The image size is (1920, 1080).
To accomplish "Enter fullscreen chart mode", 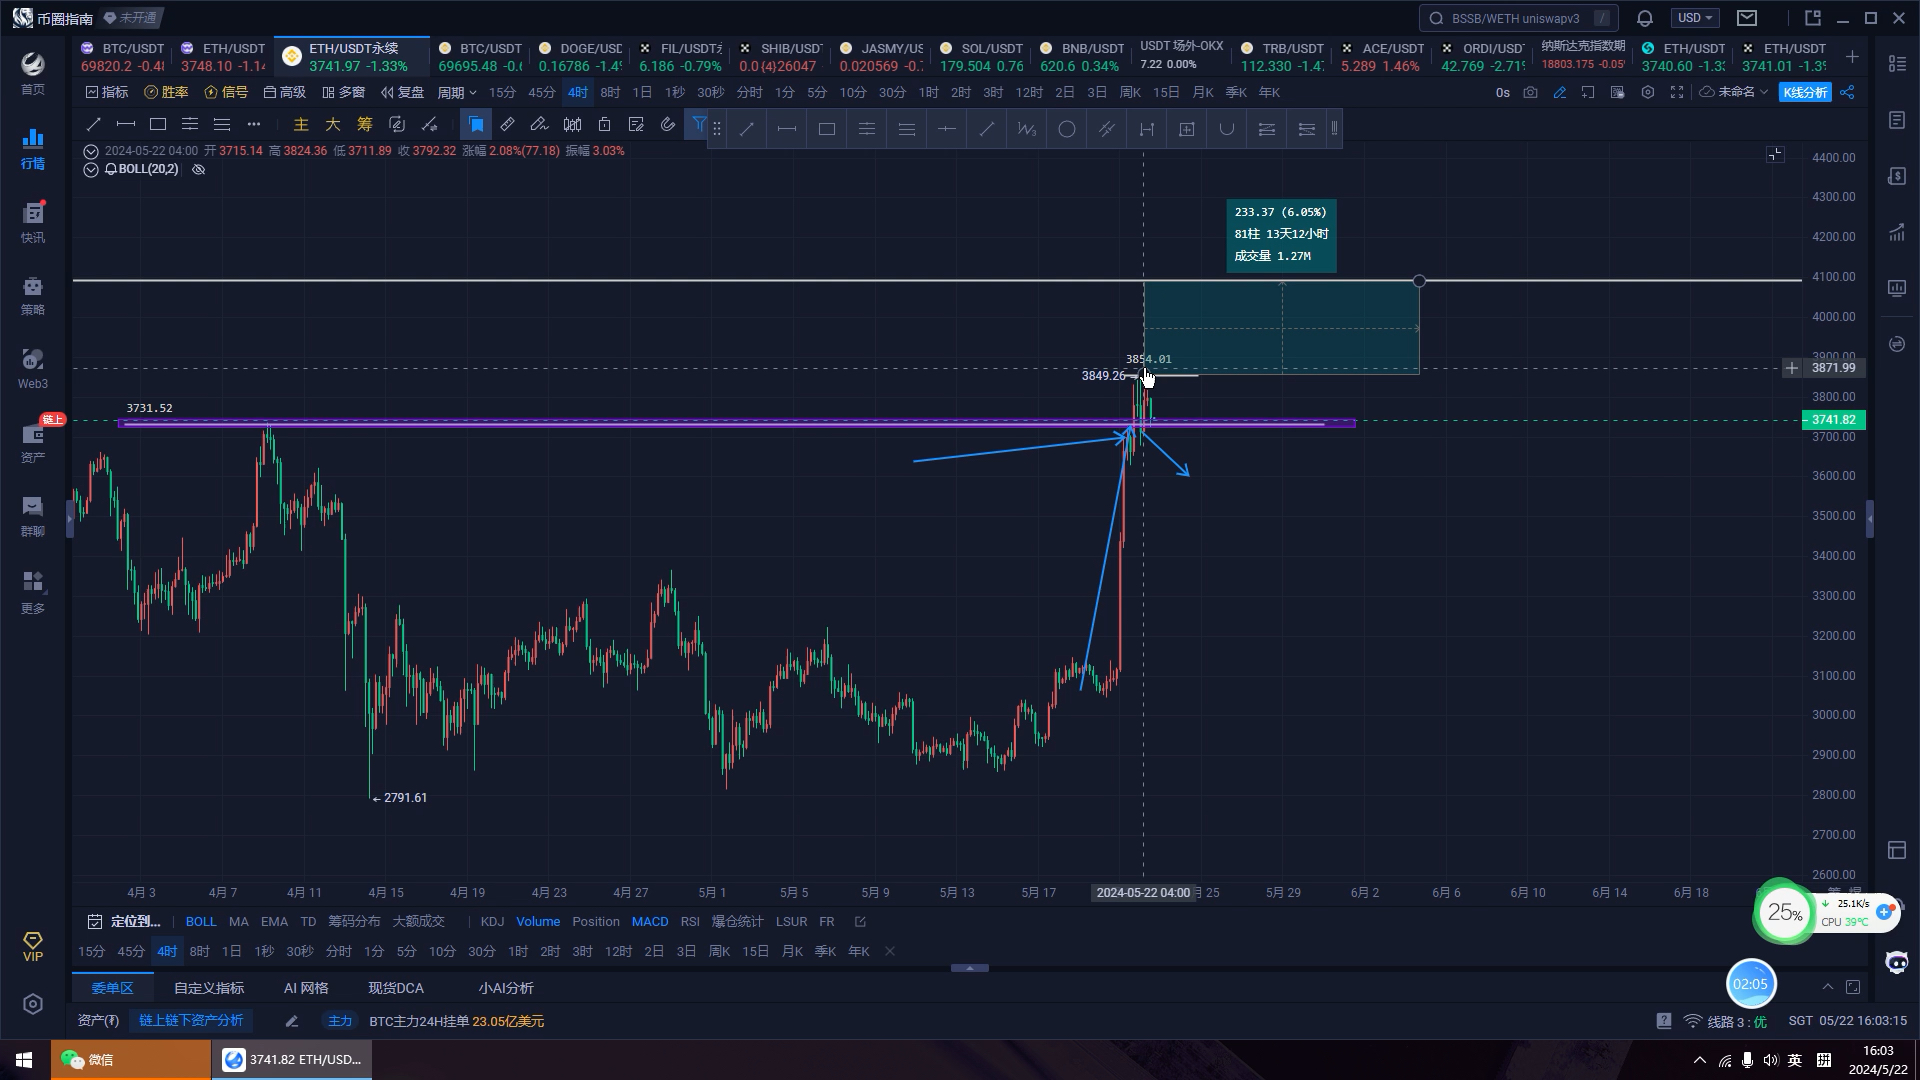I will (x=1677, y=92).
